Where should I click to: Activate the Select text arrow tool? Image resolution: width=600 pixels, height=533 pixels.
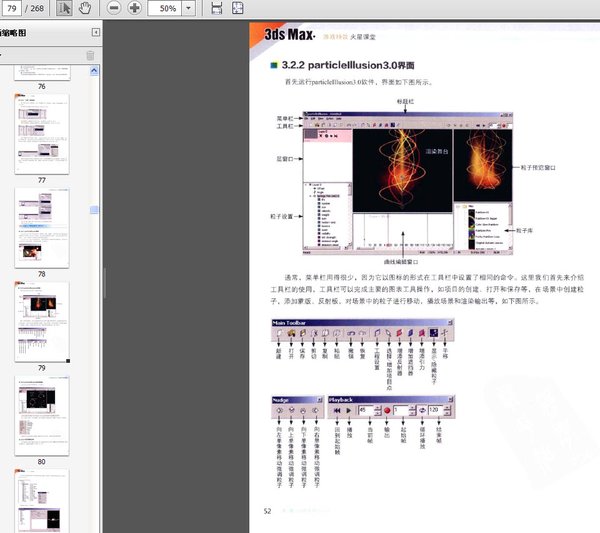[x=64, y=8]
